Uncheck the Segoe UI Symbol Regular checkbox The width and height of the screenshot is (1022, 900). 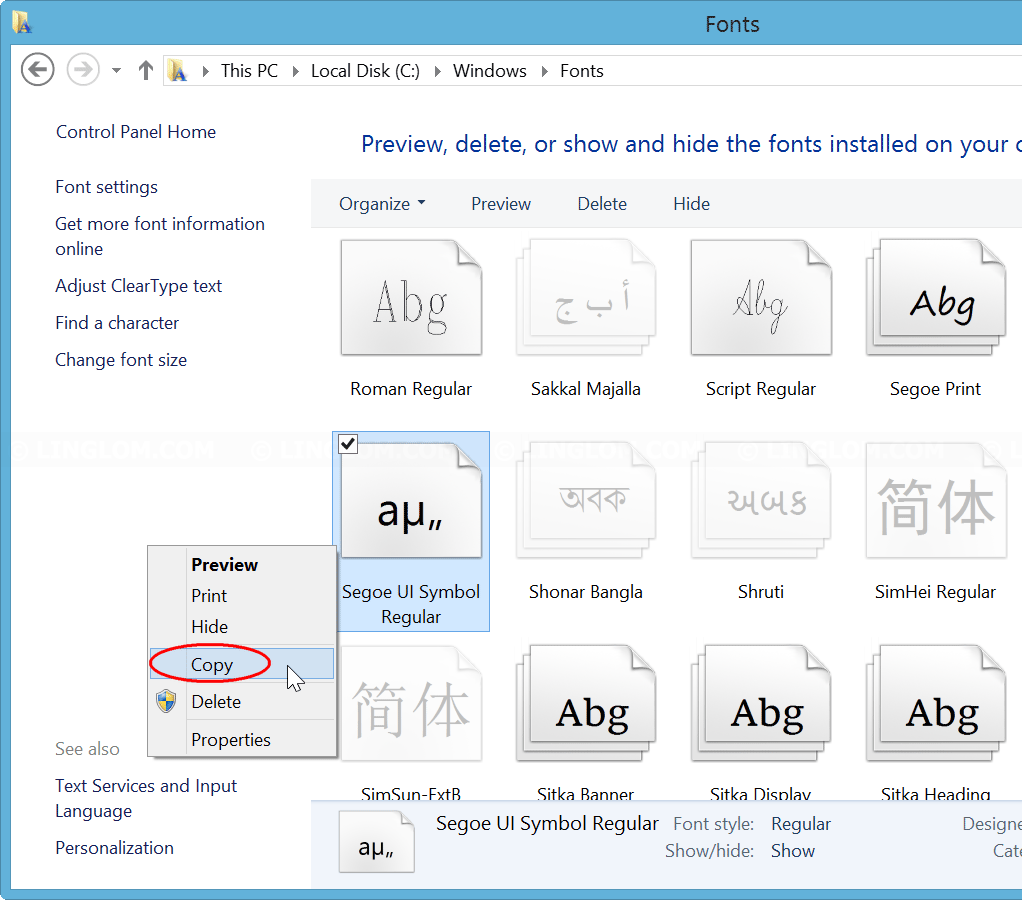(348, 443)
